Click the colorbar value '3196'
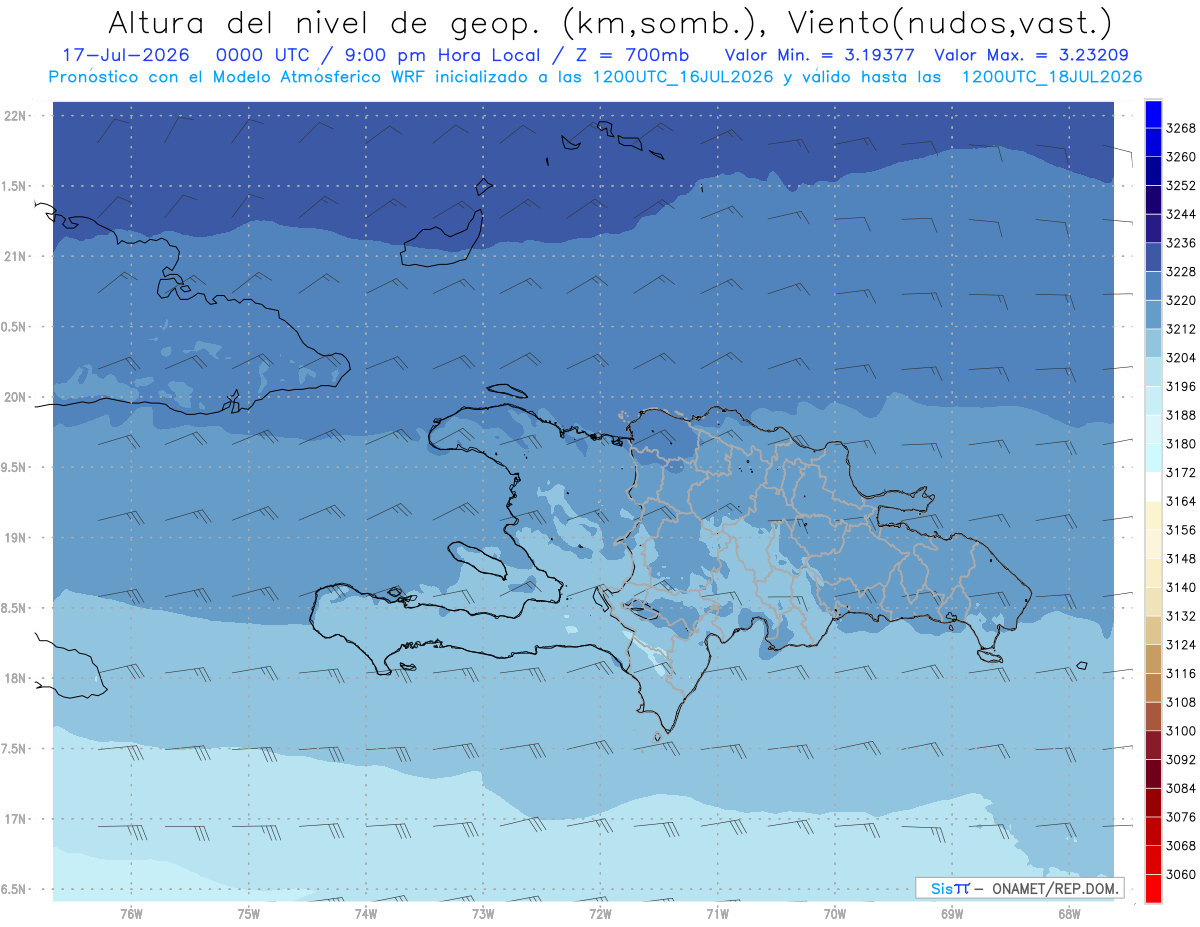1200x927 pixels. [1181, 386]
